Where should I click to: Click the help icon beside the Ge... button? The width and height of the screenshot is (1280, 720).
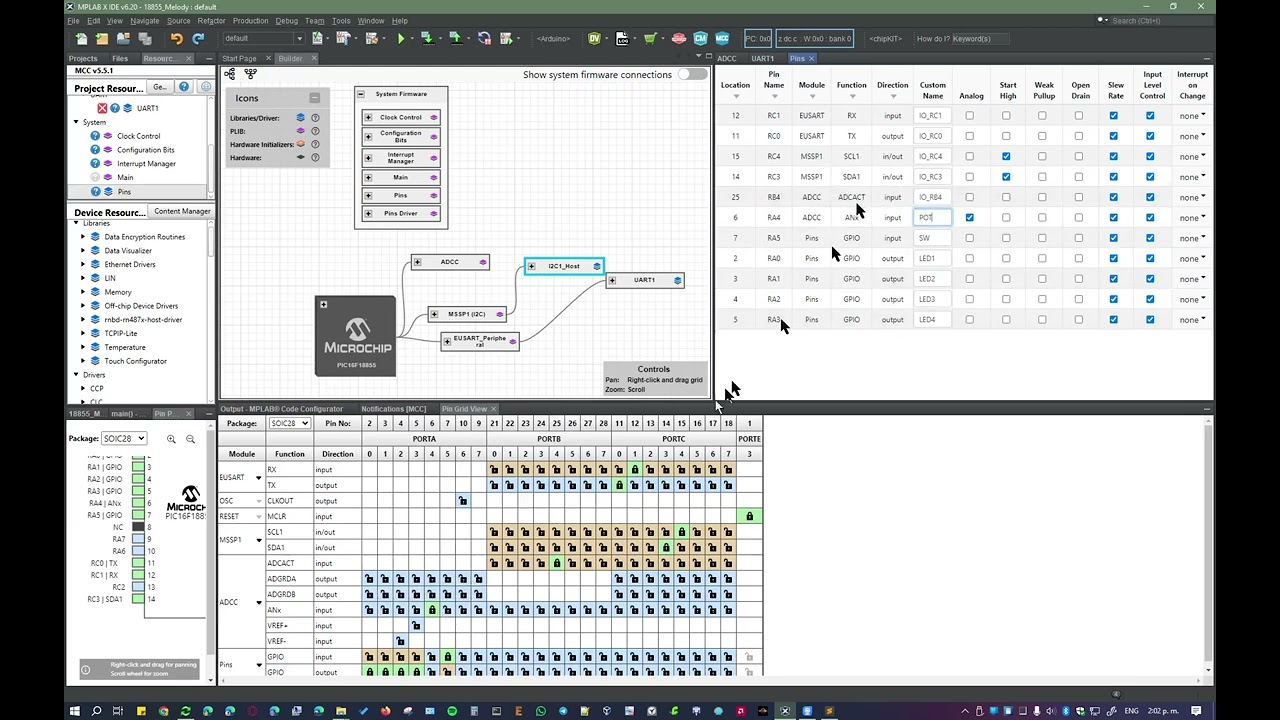click(184, 87)
